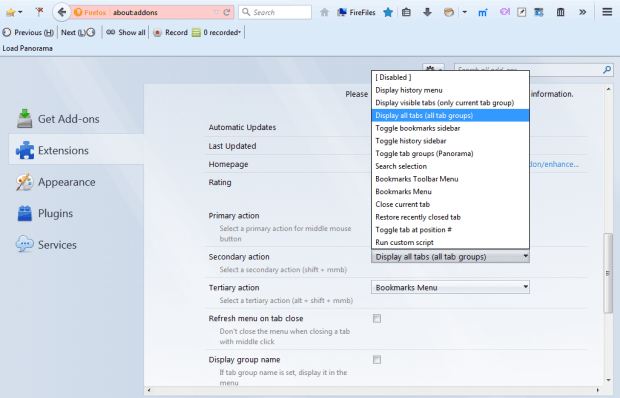
Task: Open the address bar history dropdown arrow
Action: tap(216, 12)
